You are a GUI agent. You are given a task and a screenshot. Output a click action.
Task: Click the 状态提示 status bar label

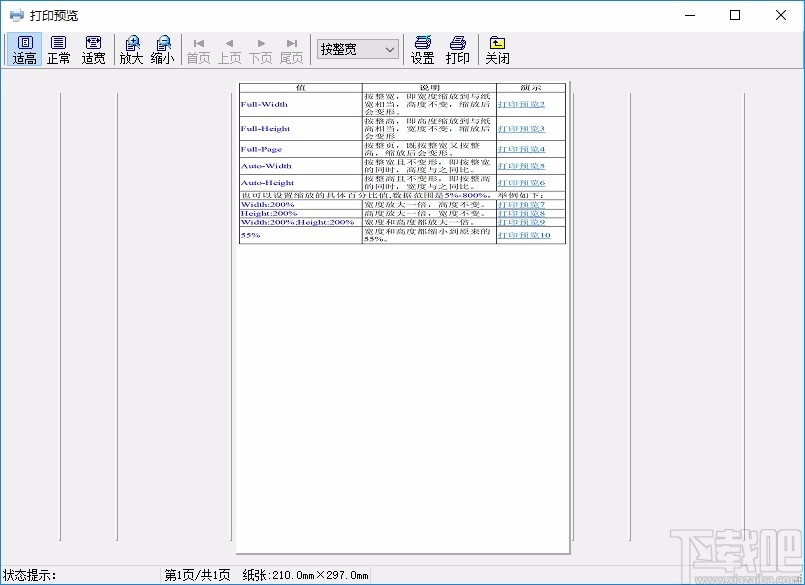(x=30, y=575)
